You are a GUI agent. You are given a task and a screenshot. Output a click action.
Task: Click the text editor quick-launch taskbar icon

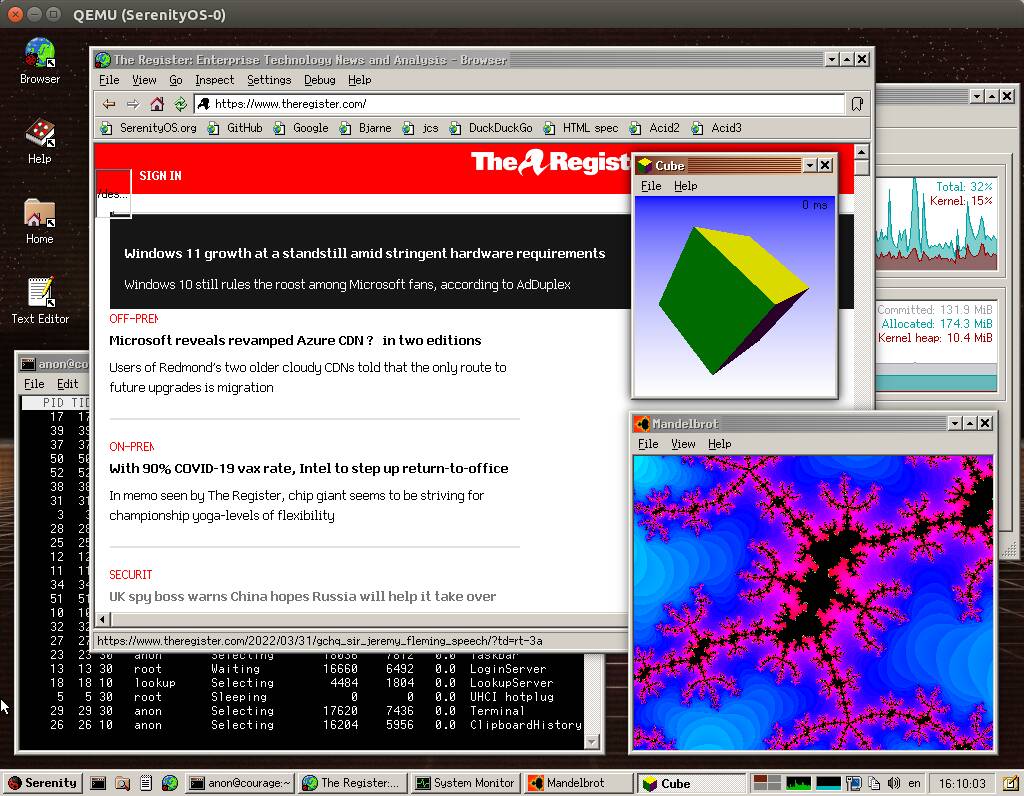[146, 783]
